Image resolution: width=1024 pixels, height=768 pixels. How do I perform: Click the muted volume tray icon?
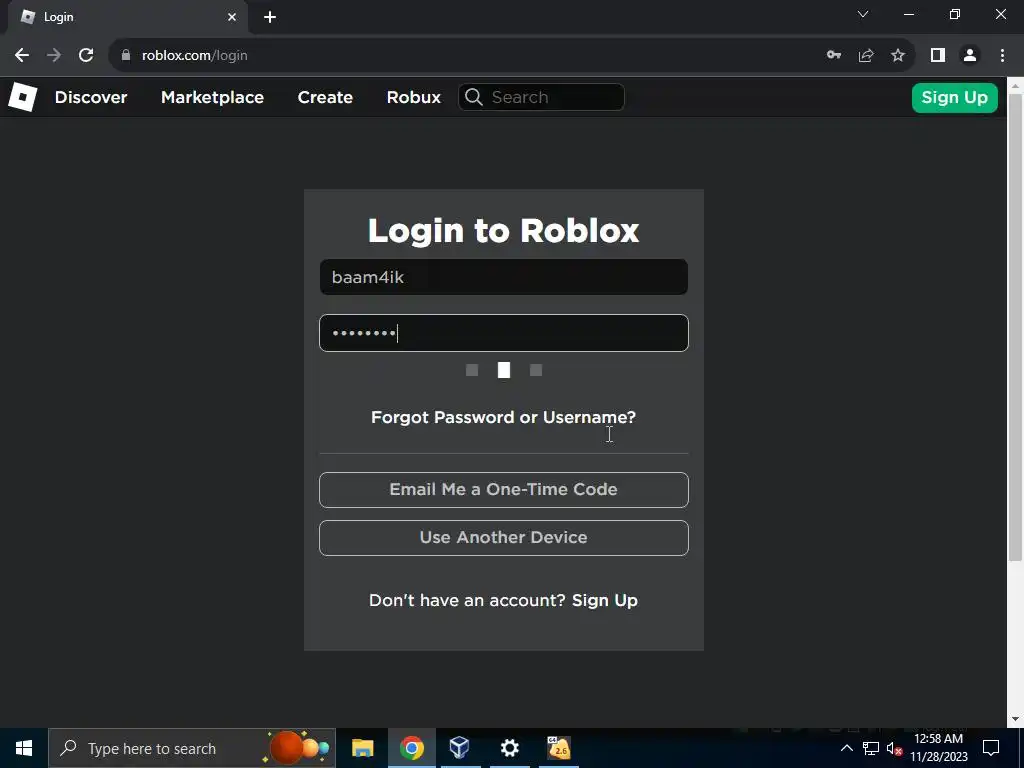(894, 748)
